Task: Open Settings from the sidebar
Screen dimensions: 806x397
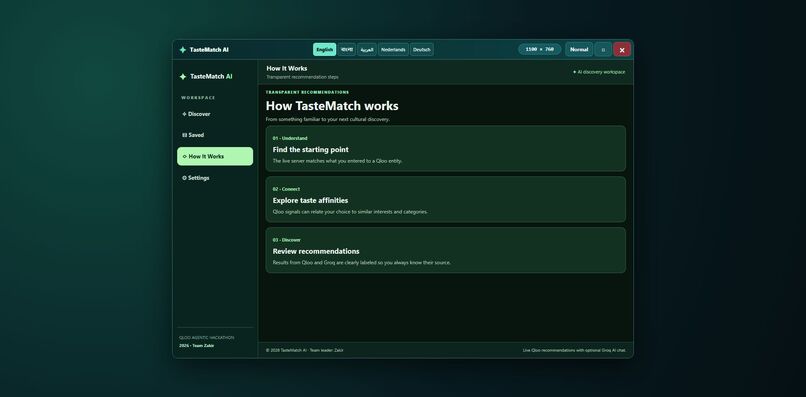Action: pos(215,178)
